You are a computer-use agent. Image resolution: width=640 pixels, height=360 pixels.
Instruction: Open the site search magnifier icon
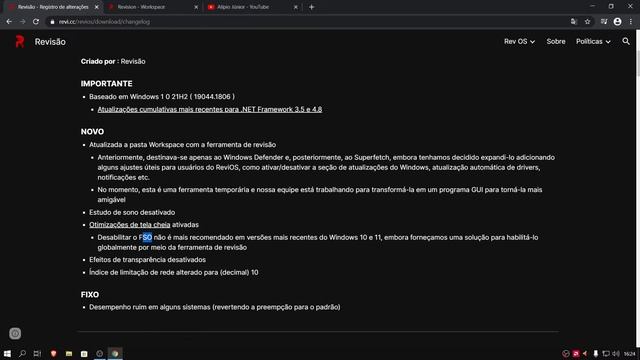click(x=626, y=41)
